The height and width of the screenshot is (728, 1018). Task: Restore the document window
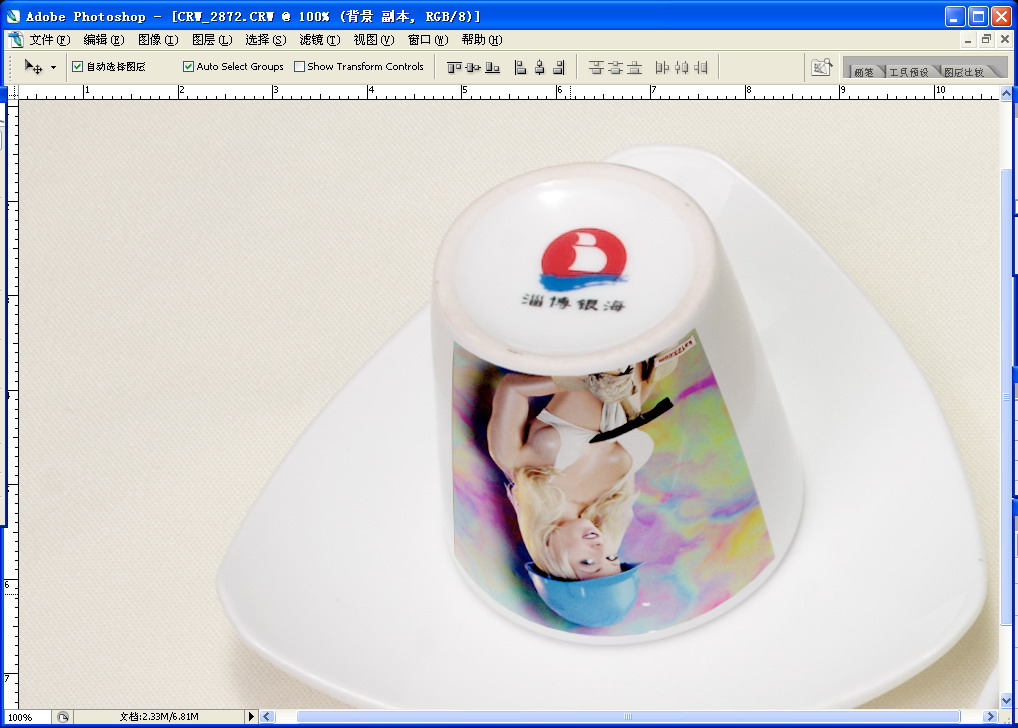pos(986,40)
